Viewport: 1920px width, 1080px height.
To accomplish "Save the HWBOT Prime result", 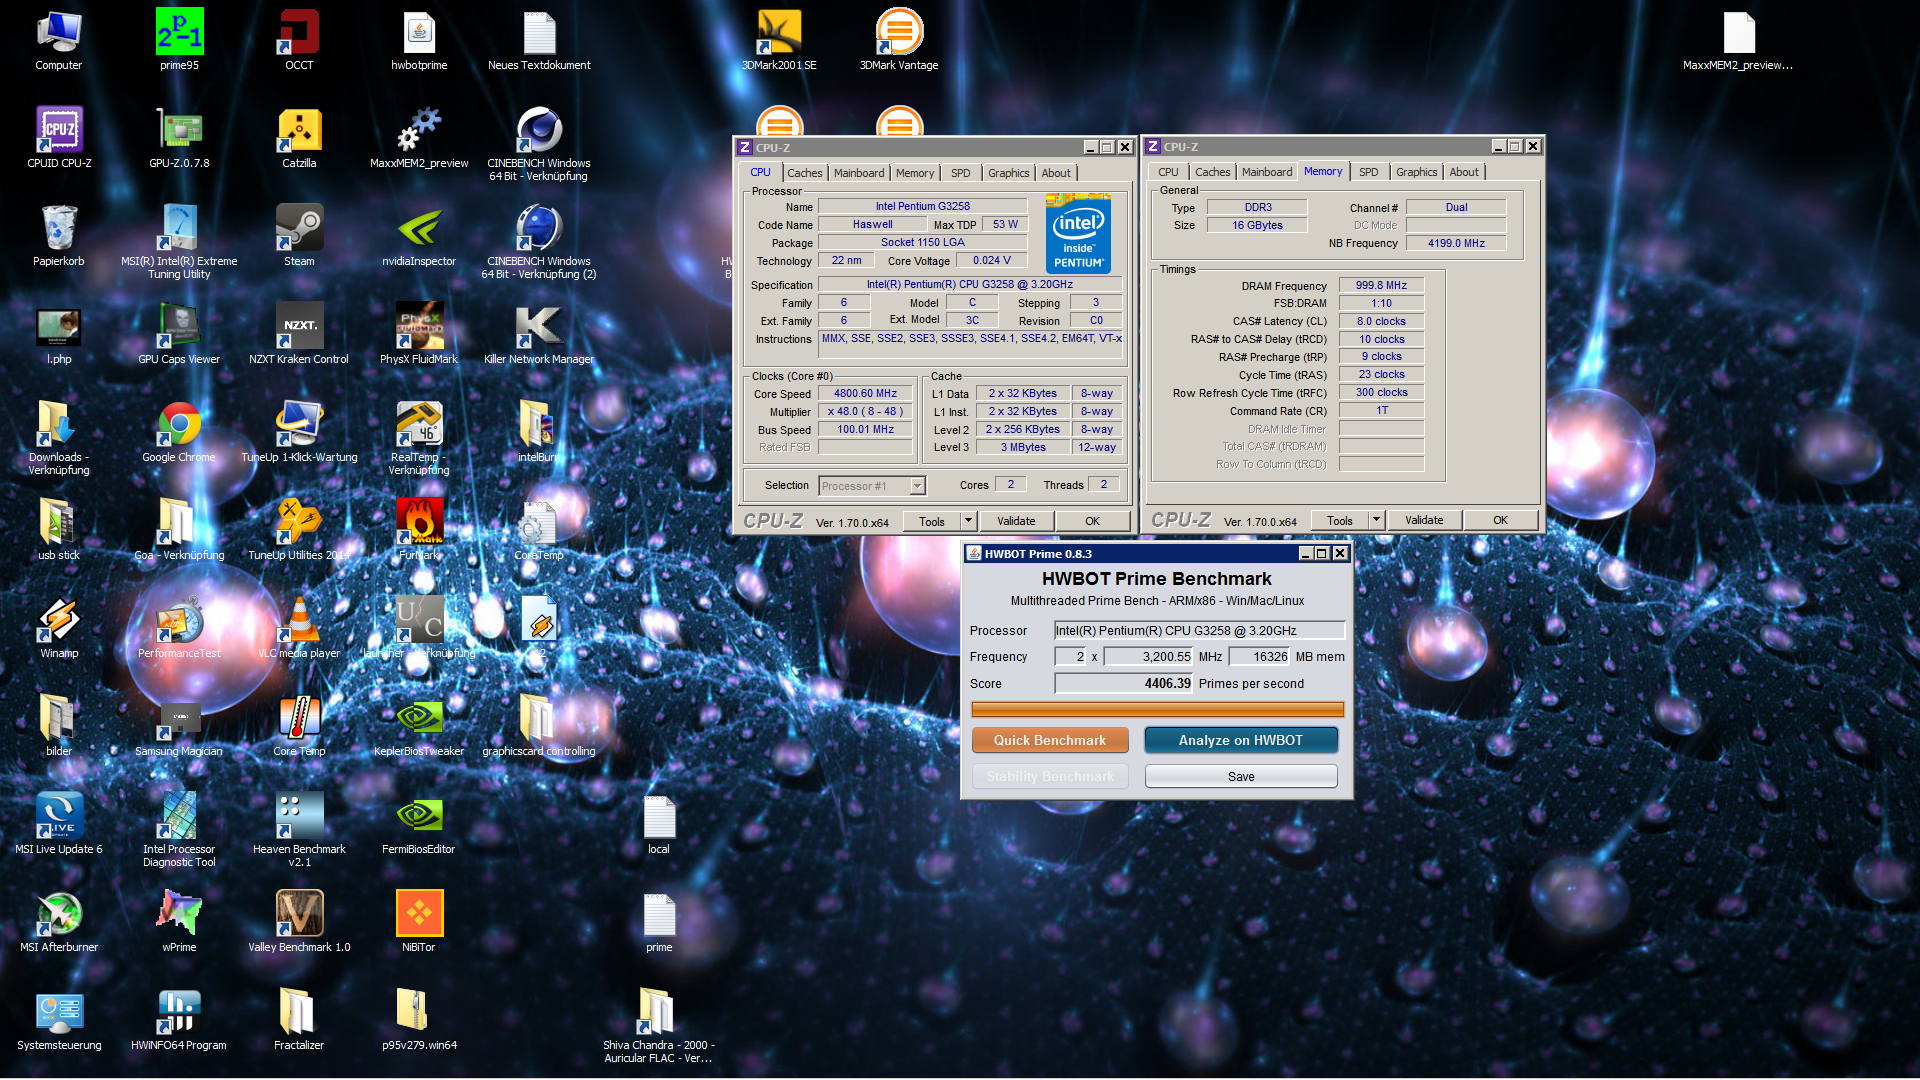I will pos(1240,776).
